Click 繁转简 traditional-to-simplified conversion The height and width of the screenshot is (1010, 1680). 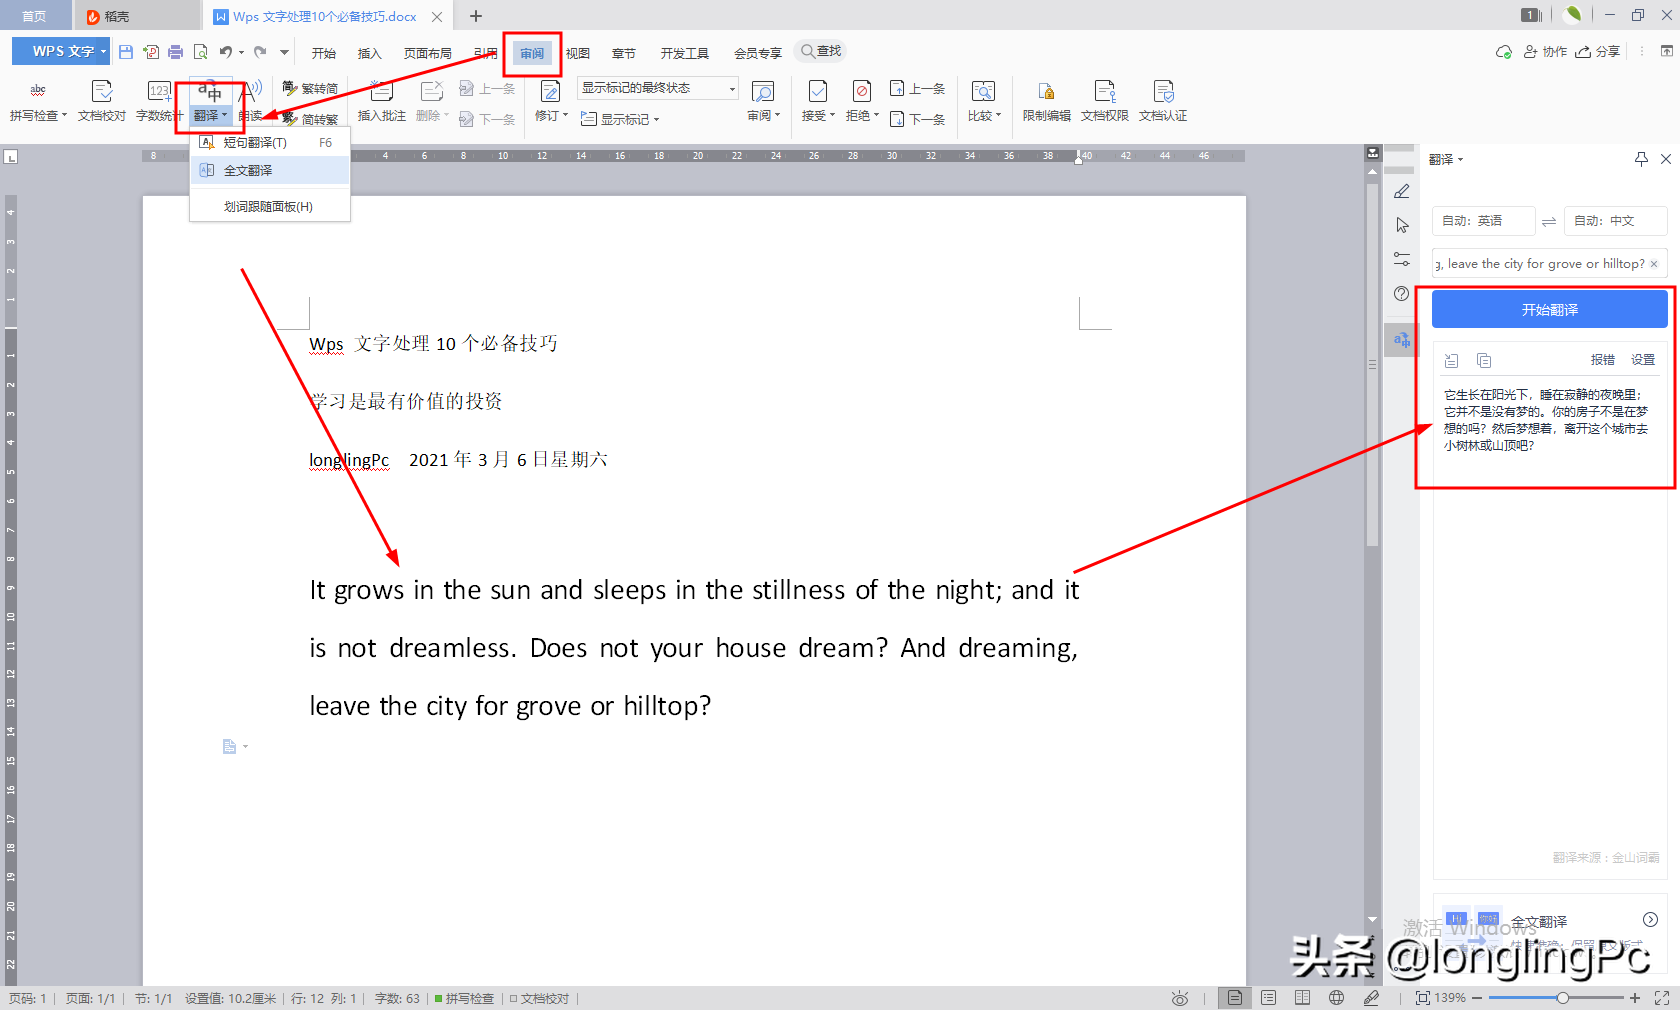pyautogui.click(x=310, y=88)
